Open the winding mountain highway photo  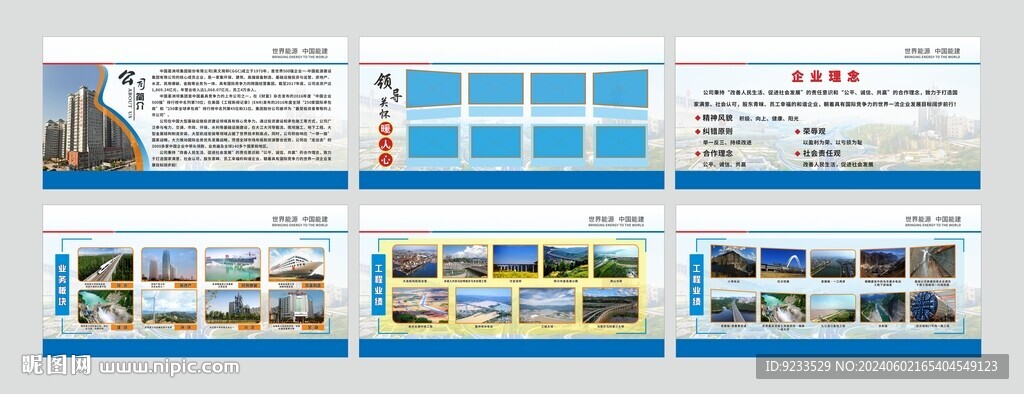566,261
